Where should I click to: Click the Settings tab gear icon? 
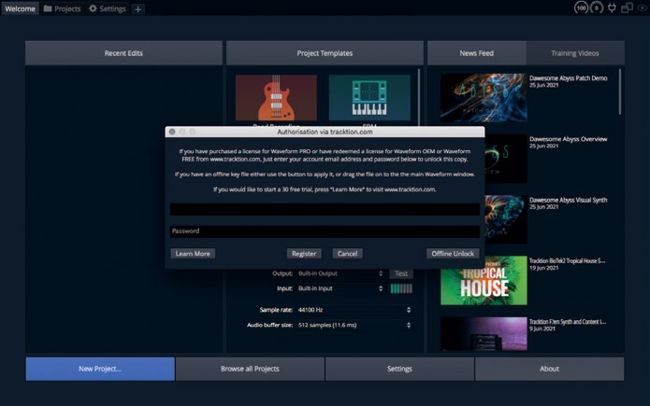coord(93,8)
